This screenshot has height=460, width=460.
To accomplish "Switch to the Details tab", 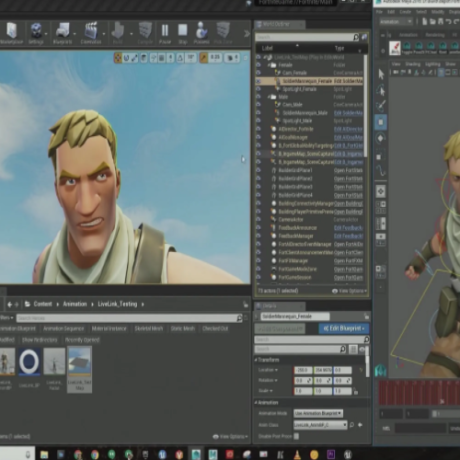I will pos(279,306).
